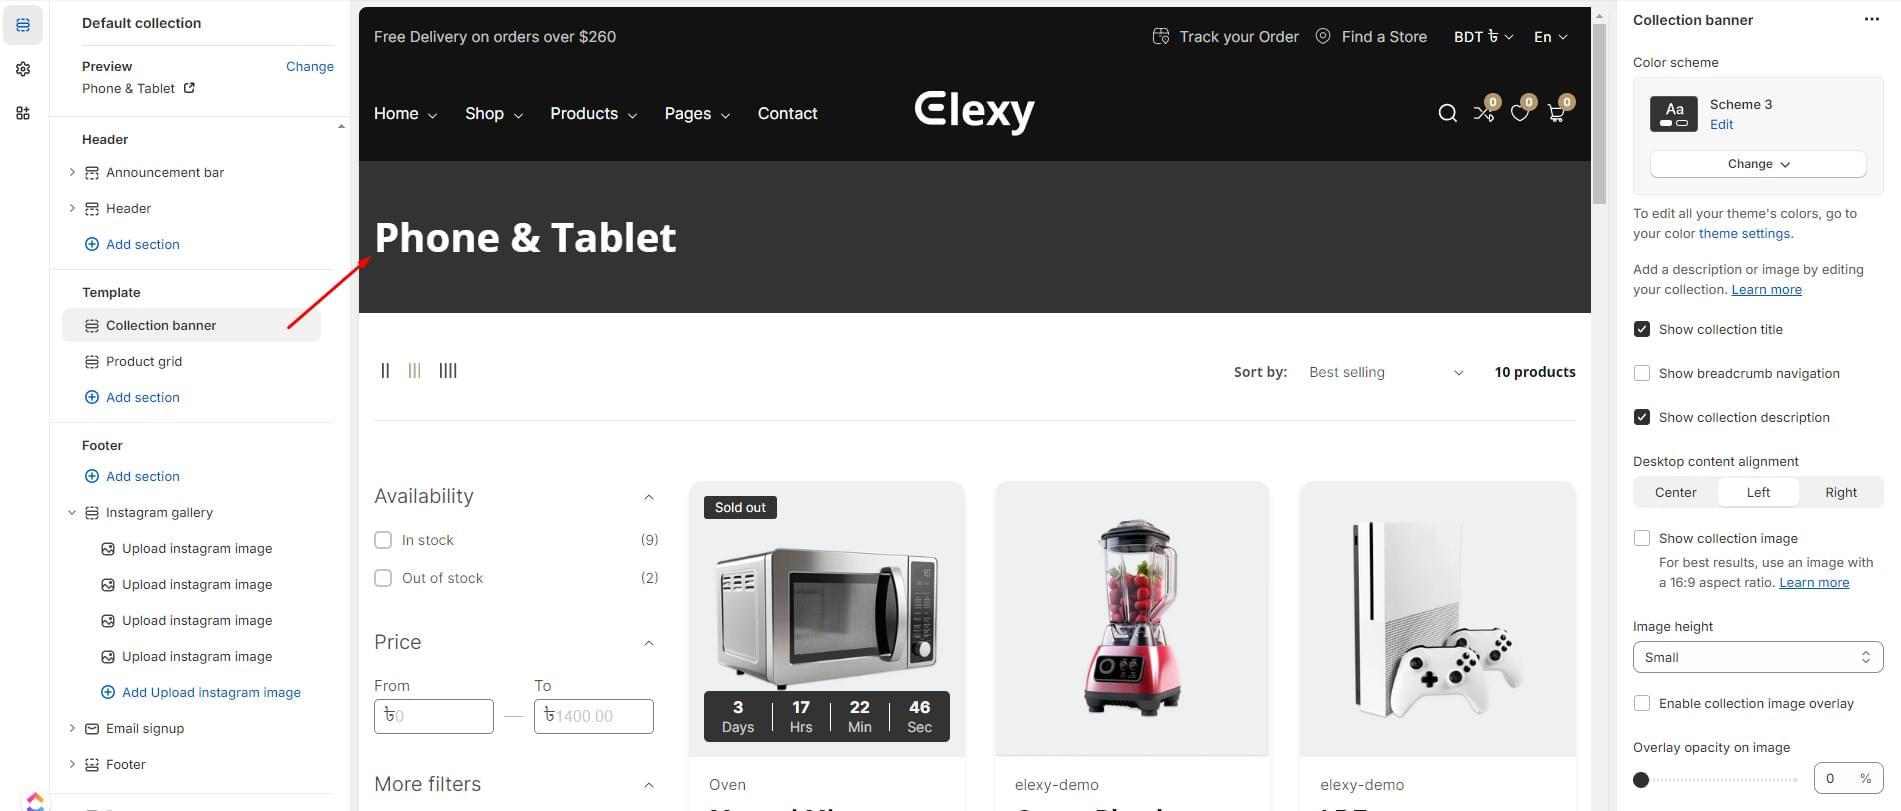1901x811 pixels.
Task: Click the external link icon beside Phone & Tablet
Action: point(189,88)
